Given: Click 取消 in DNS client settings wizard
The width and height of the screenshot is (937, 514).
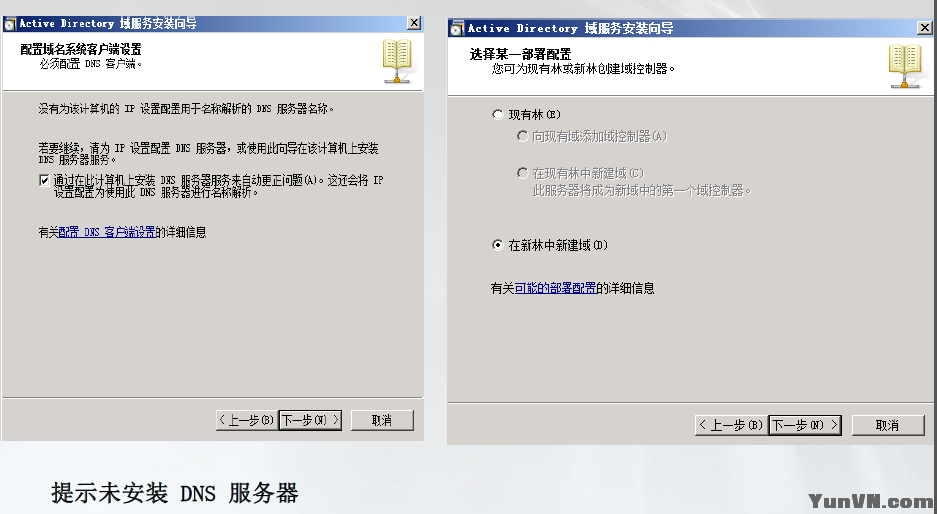Looking at the screenshot, I should (382, 420).
